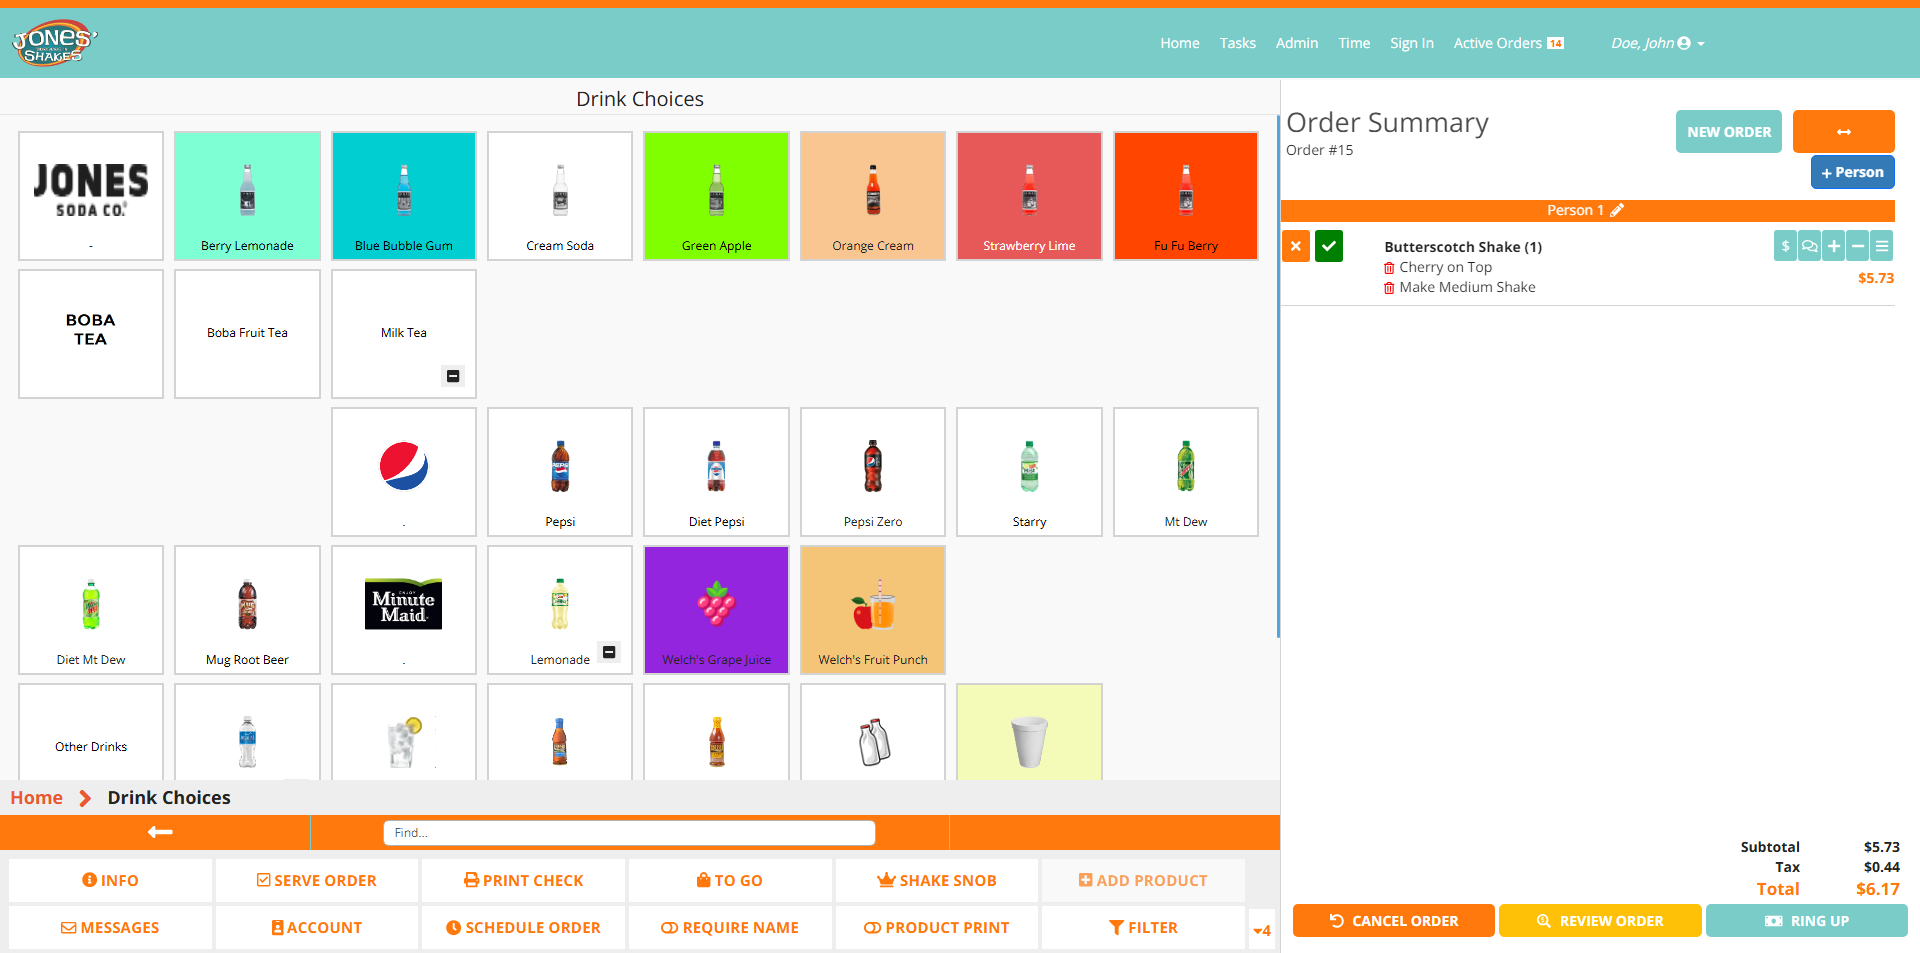Toggle the Serve Order option
This screenshot has height=953, width=1920.
[x=317, y=881]
